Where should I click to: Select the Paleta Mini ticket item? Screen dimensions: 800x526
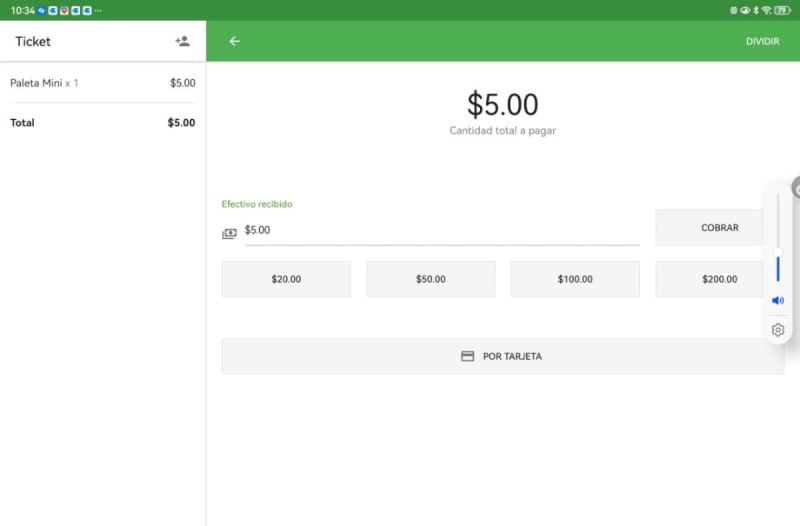pos(102,83)
